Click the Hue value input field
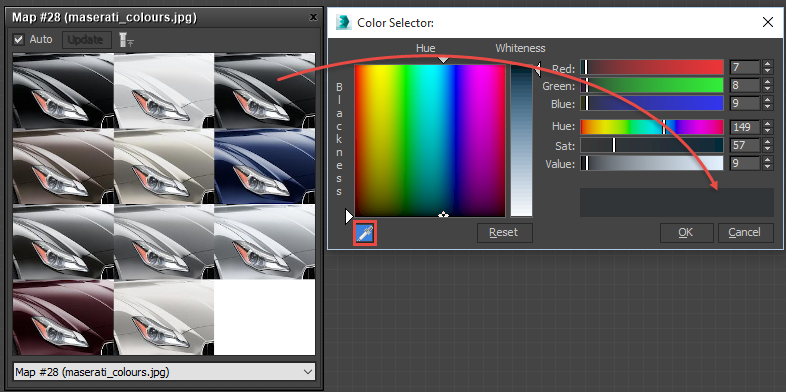Screen dimensions: 786x392 745,127
